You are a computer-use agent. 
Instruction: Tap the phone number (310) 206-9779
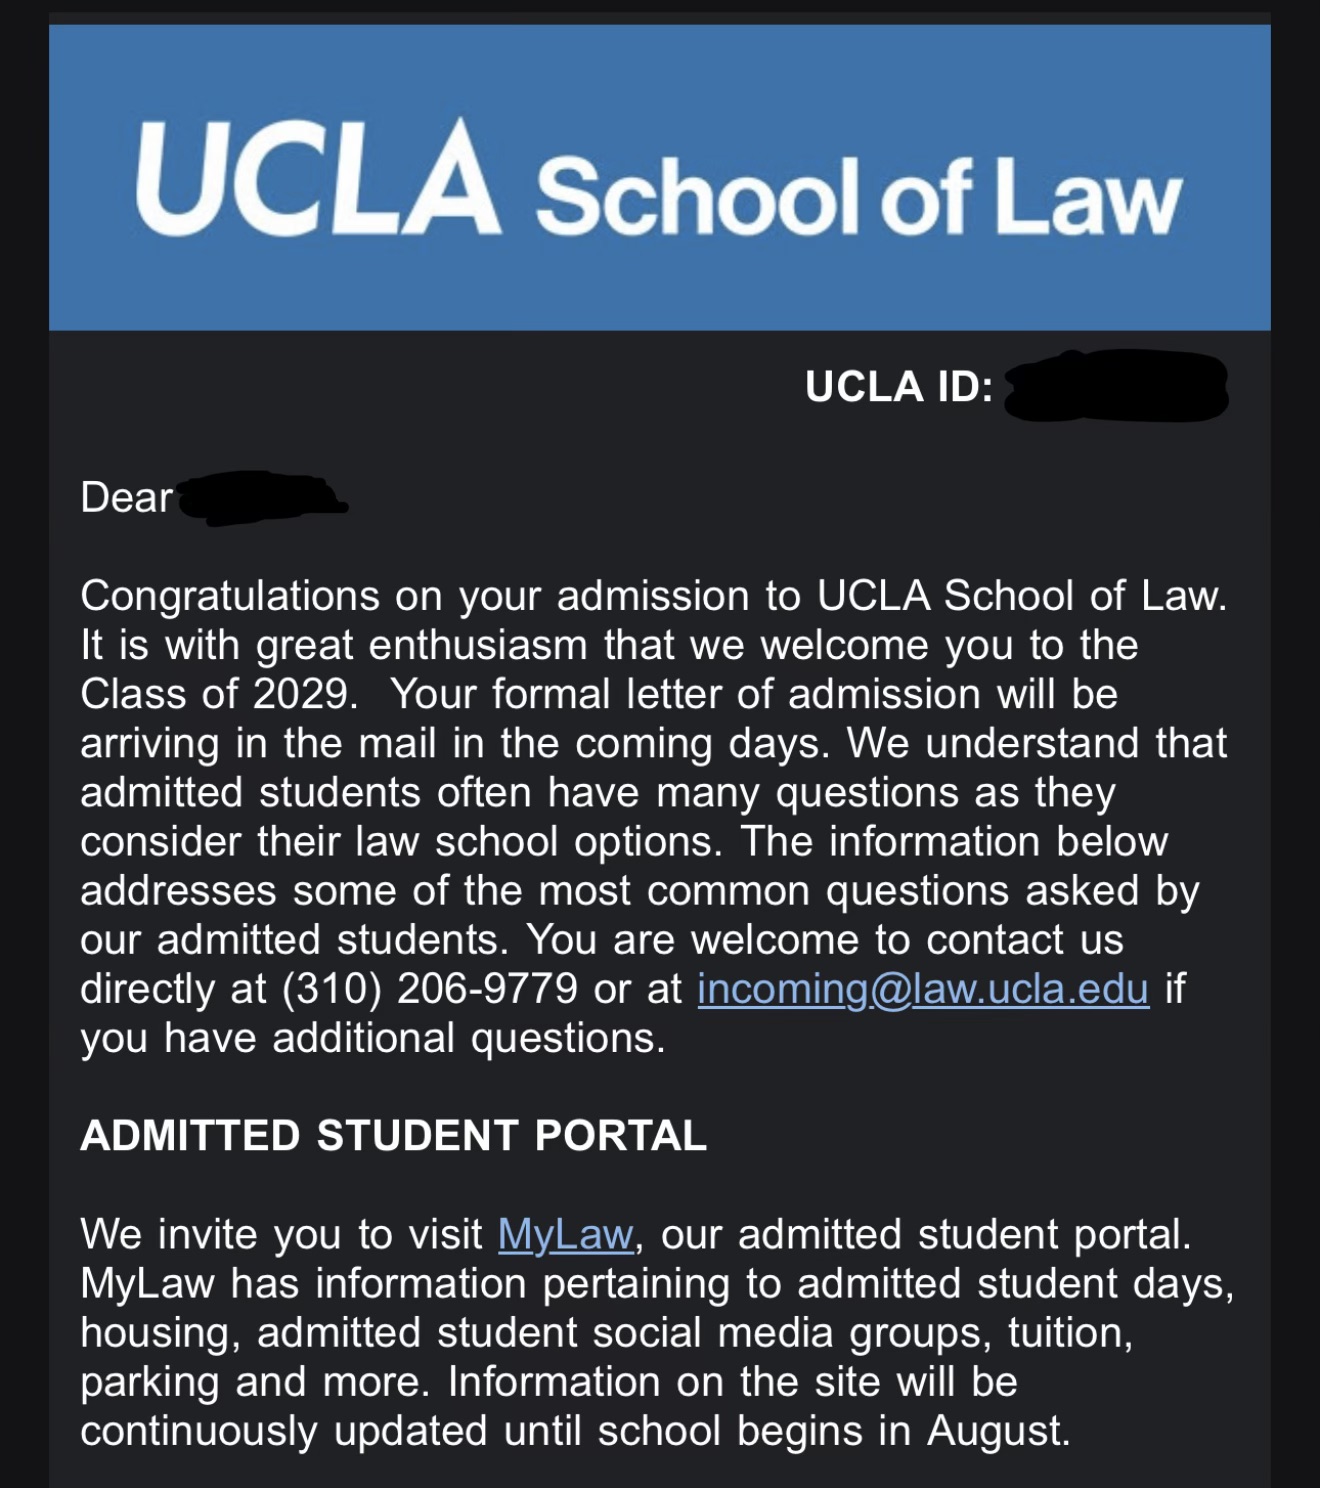pos(430,989)
